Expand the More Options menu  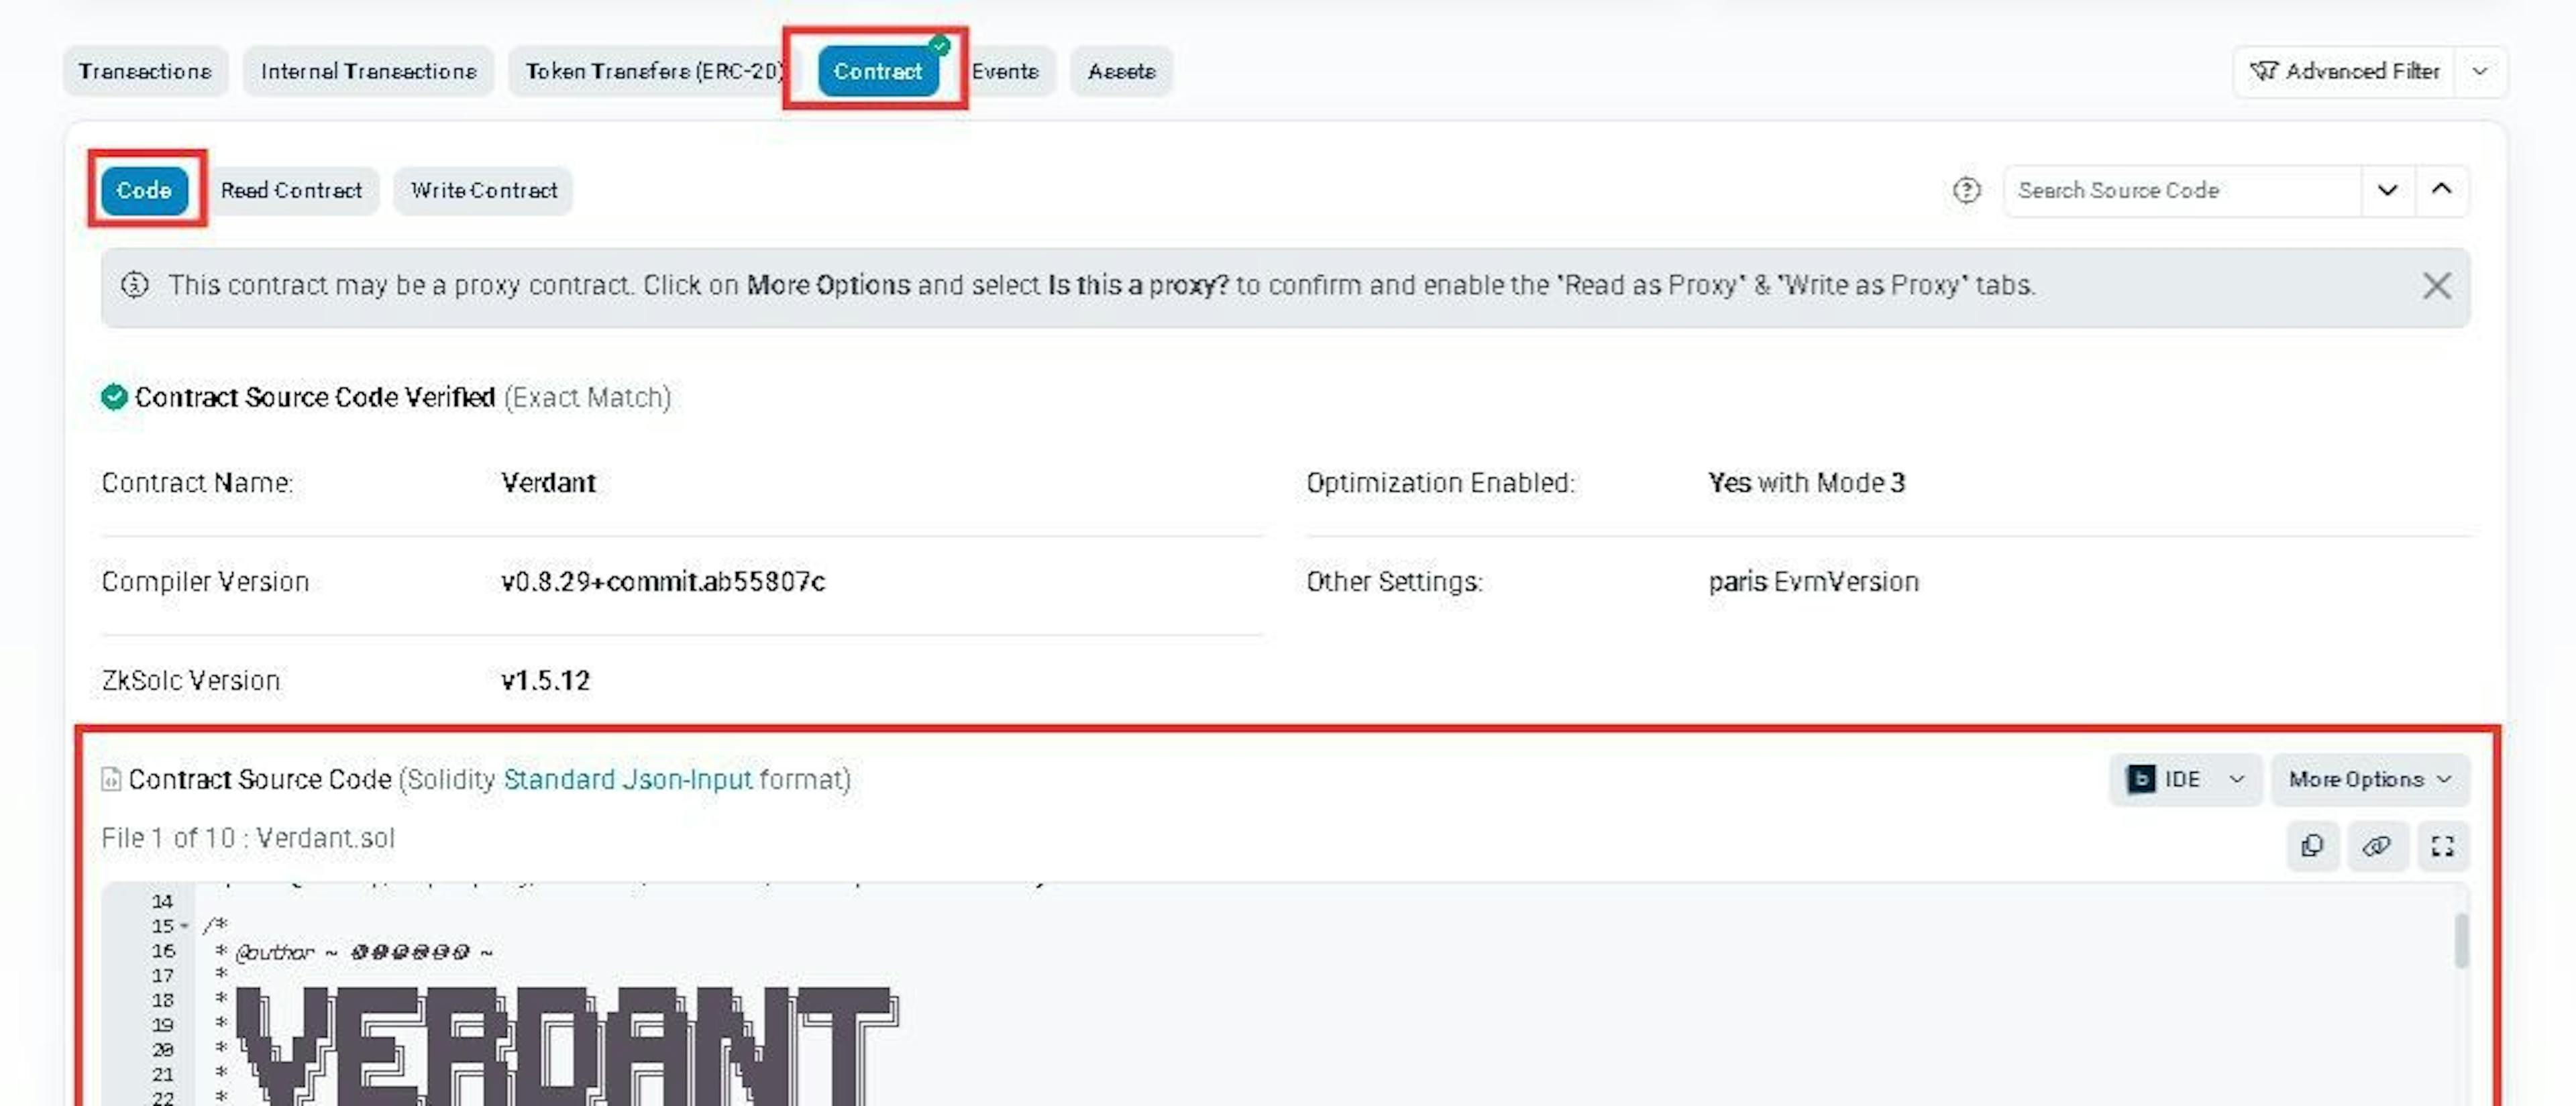pyautogui.click(x=2368, y=779)
